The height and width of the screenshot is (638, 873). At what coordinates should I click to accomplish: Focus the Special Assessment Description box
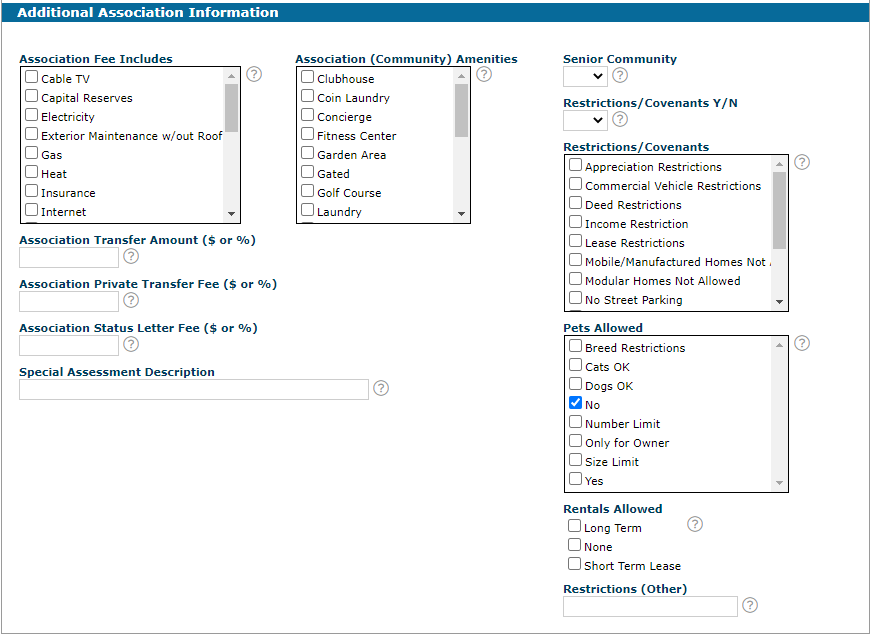tap(194, 389)
